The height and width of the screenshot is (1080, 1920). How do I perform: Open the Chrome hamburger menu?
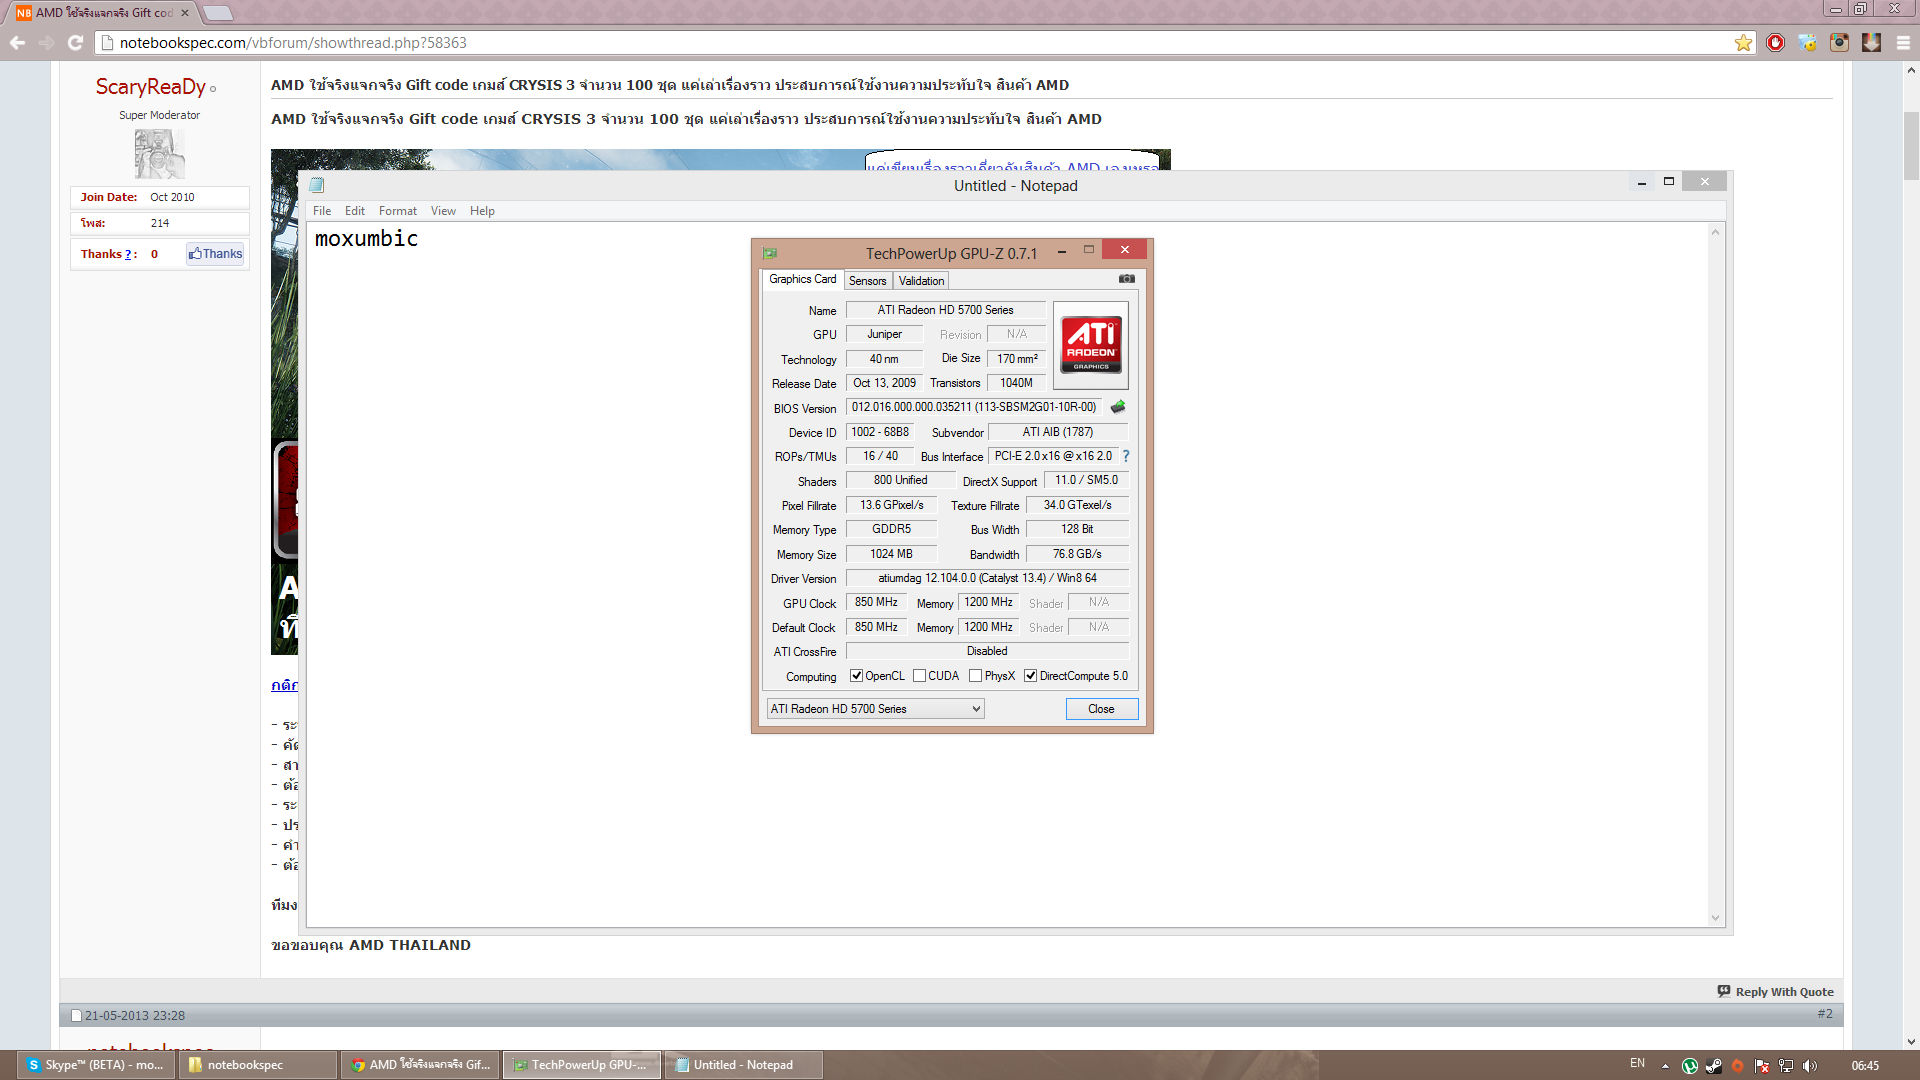coord(1903,43)
